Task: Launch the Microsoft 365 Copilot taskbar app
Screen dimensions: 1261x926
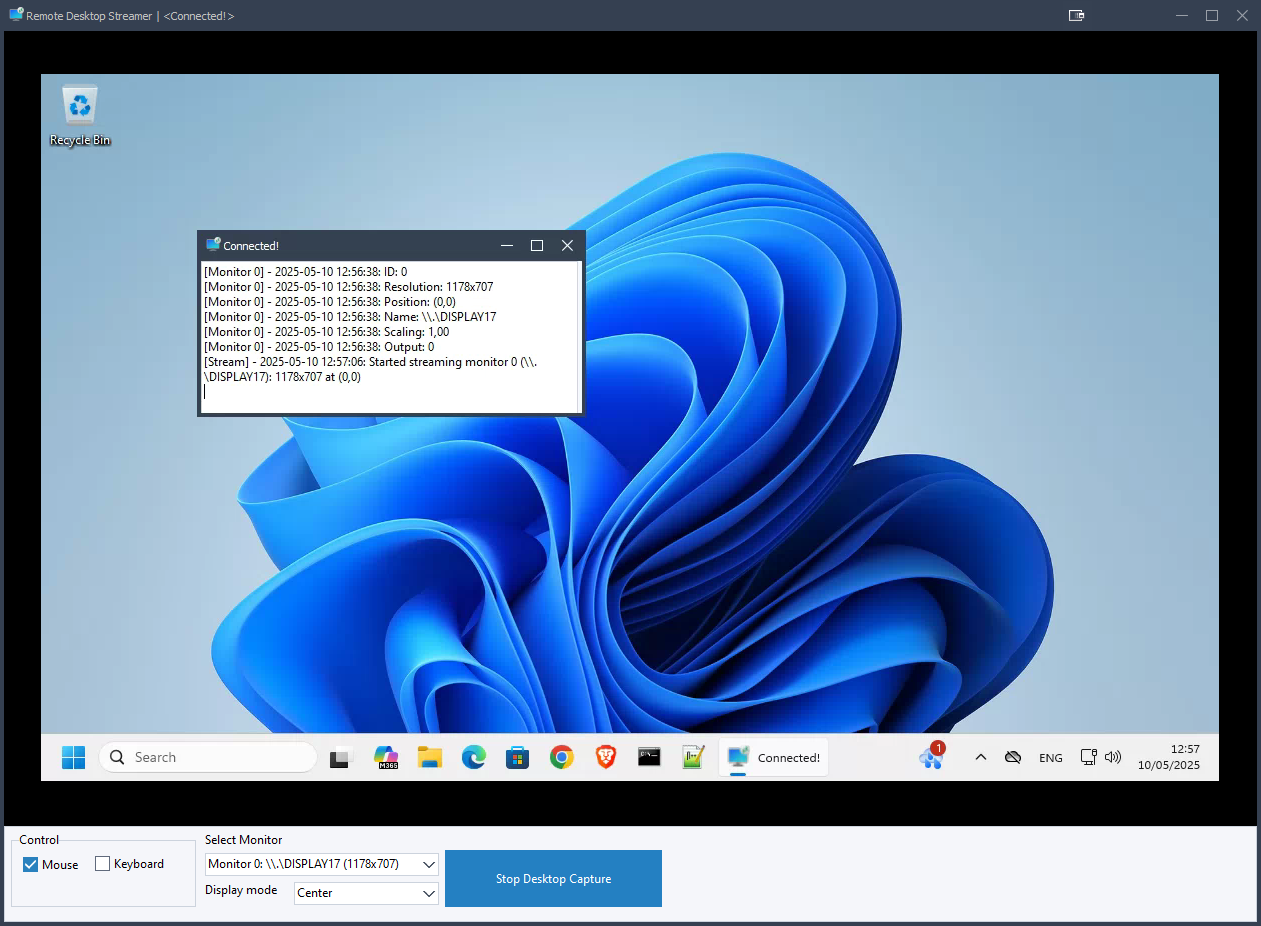Action: (386, 758)
